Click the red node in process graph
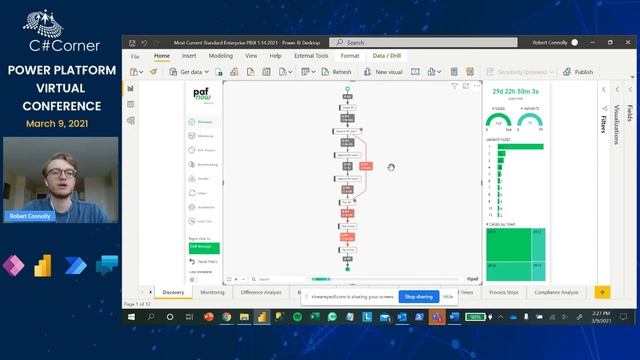Screen dimensions: 640x360 pyautogui.click(x=366, y=166)
